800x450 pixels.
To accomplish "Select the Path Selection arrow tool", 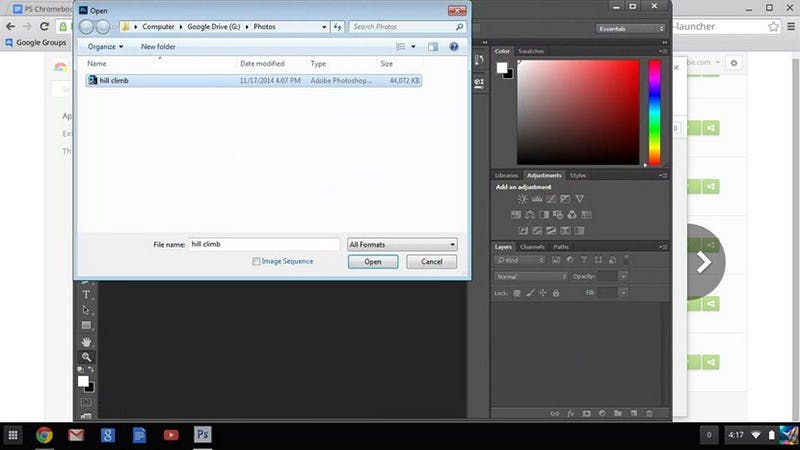I will pos(87,310).
